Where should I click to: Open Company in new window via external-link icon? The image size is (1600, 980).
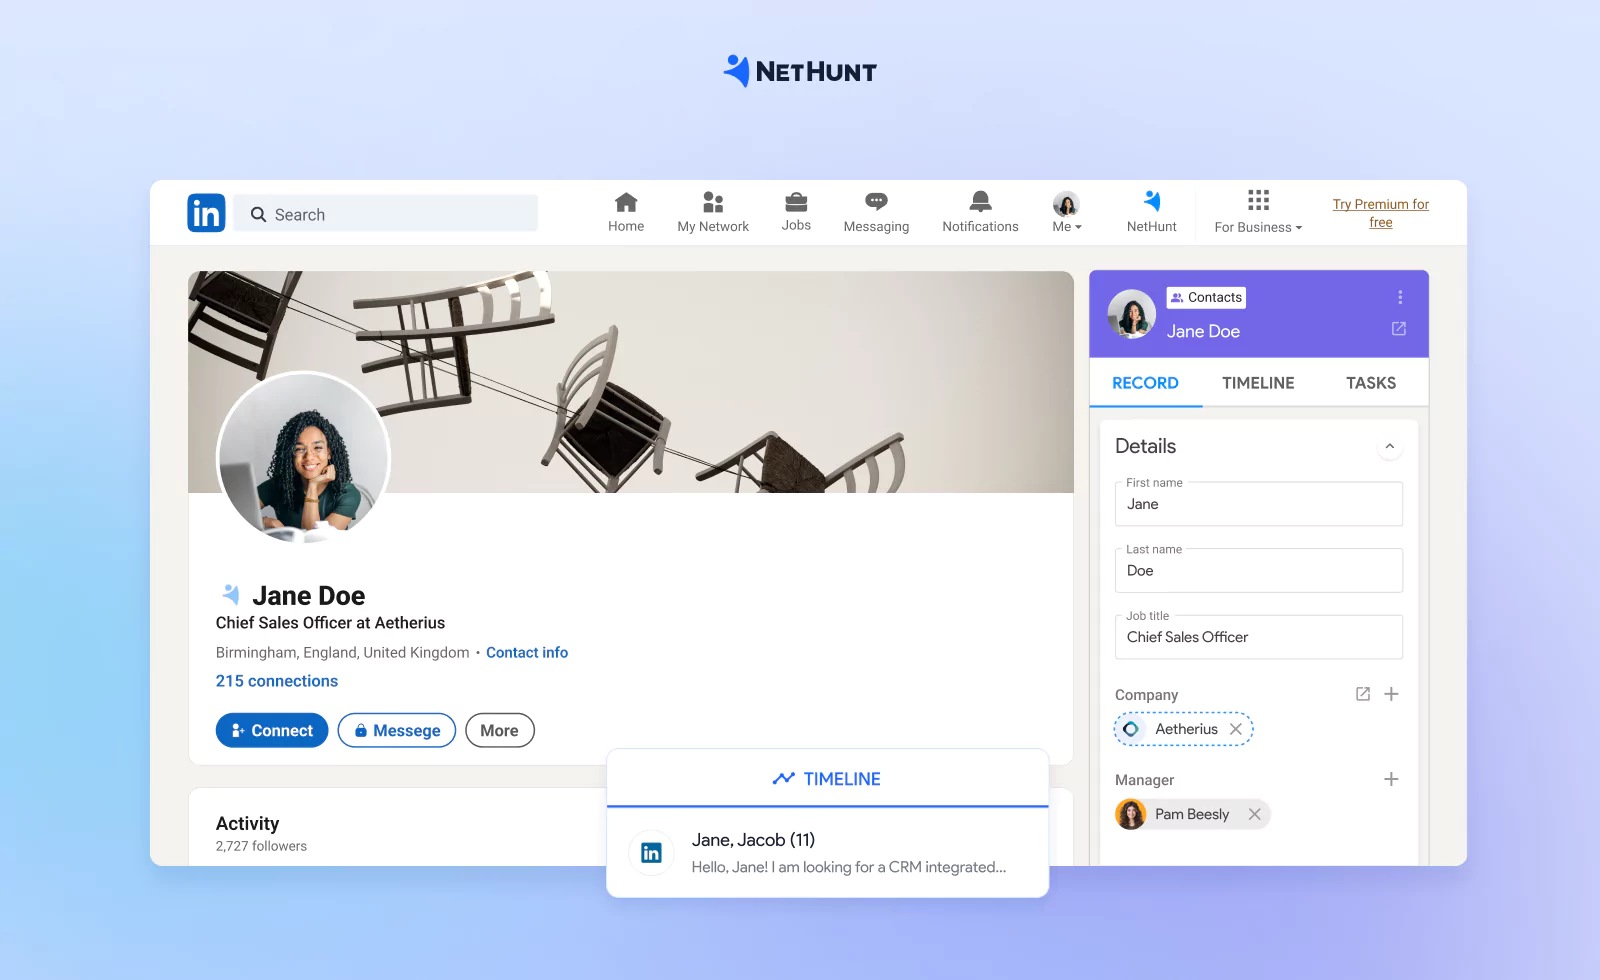(x=1363, y=693)
